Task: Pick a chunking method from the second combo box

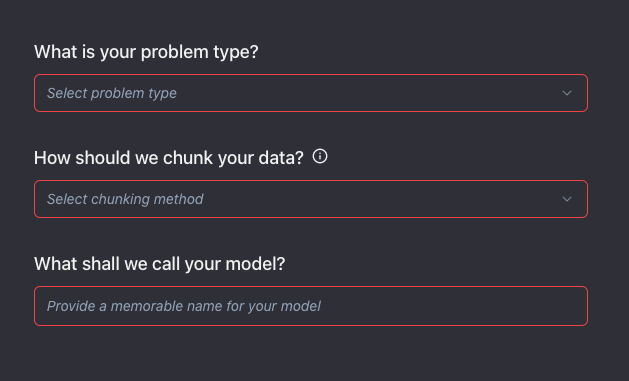Action: click(x=311, y=199)
